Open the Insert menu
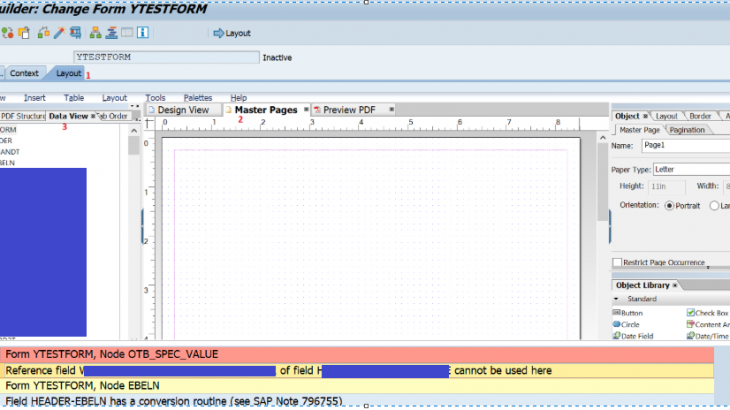Screen dimensions: 730x410 click(34, 98)
